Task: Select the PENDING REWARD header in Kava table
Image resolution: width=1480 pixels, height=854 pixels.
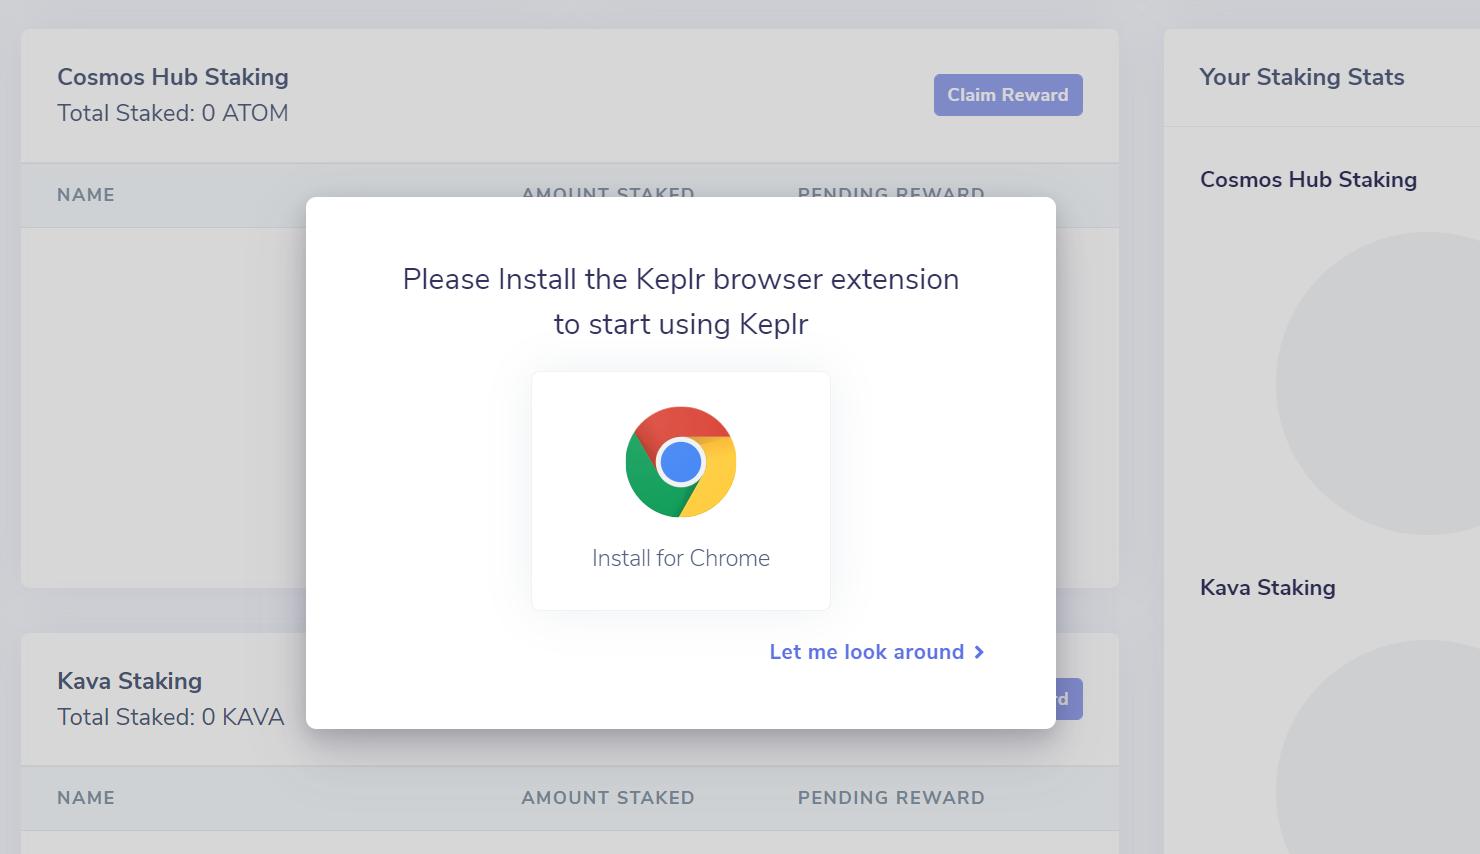Action: (891, 798)
